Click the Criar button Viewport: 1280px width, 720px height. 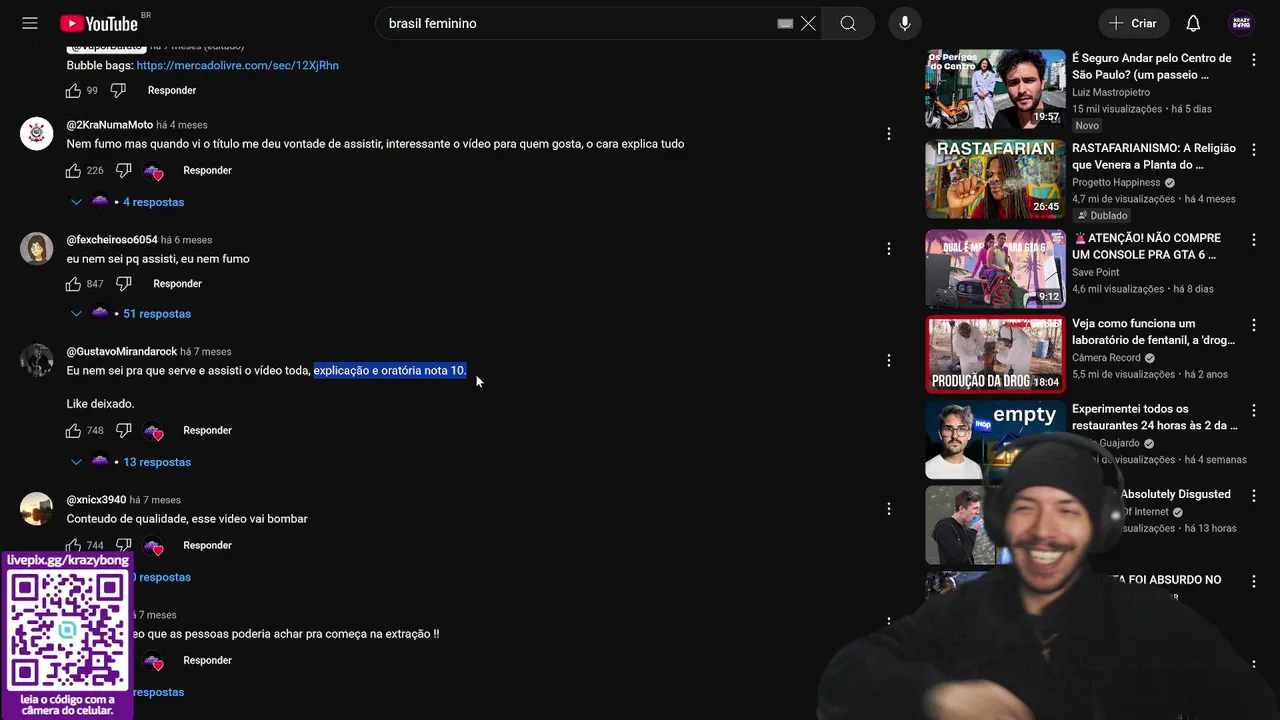1134,23
